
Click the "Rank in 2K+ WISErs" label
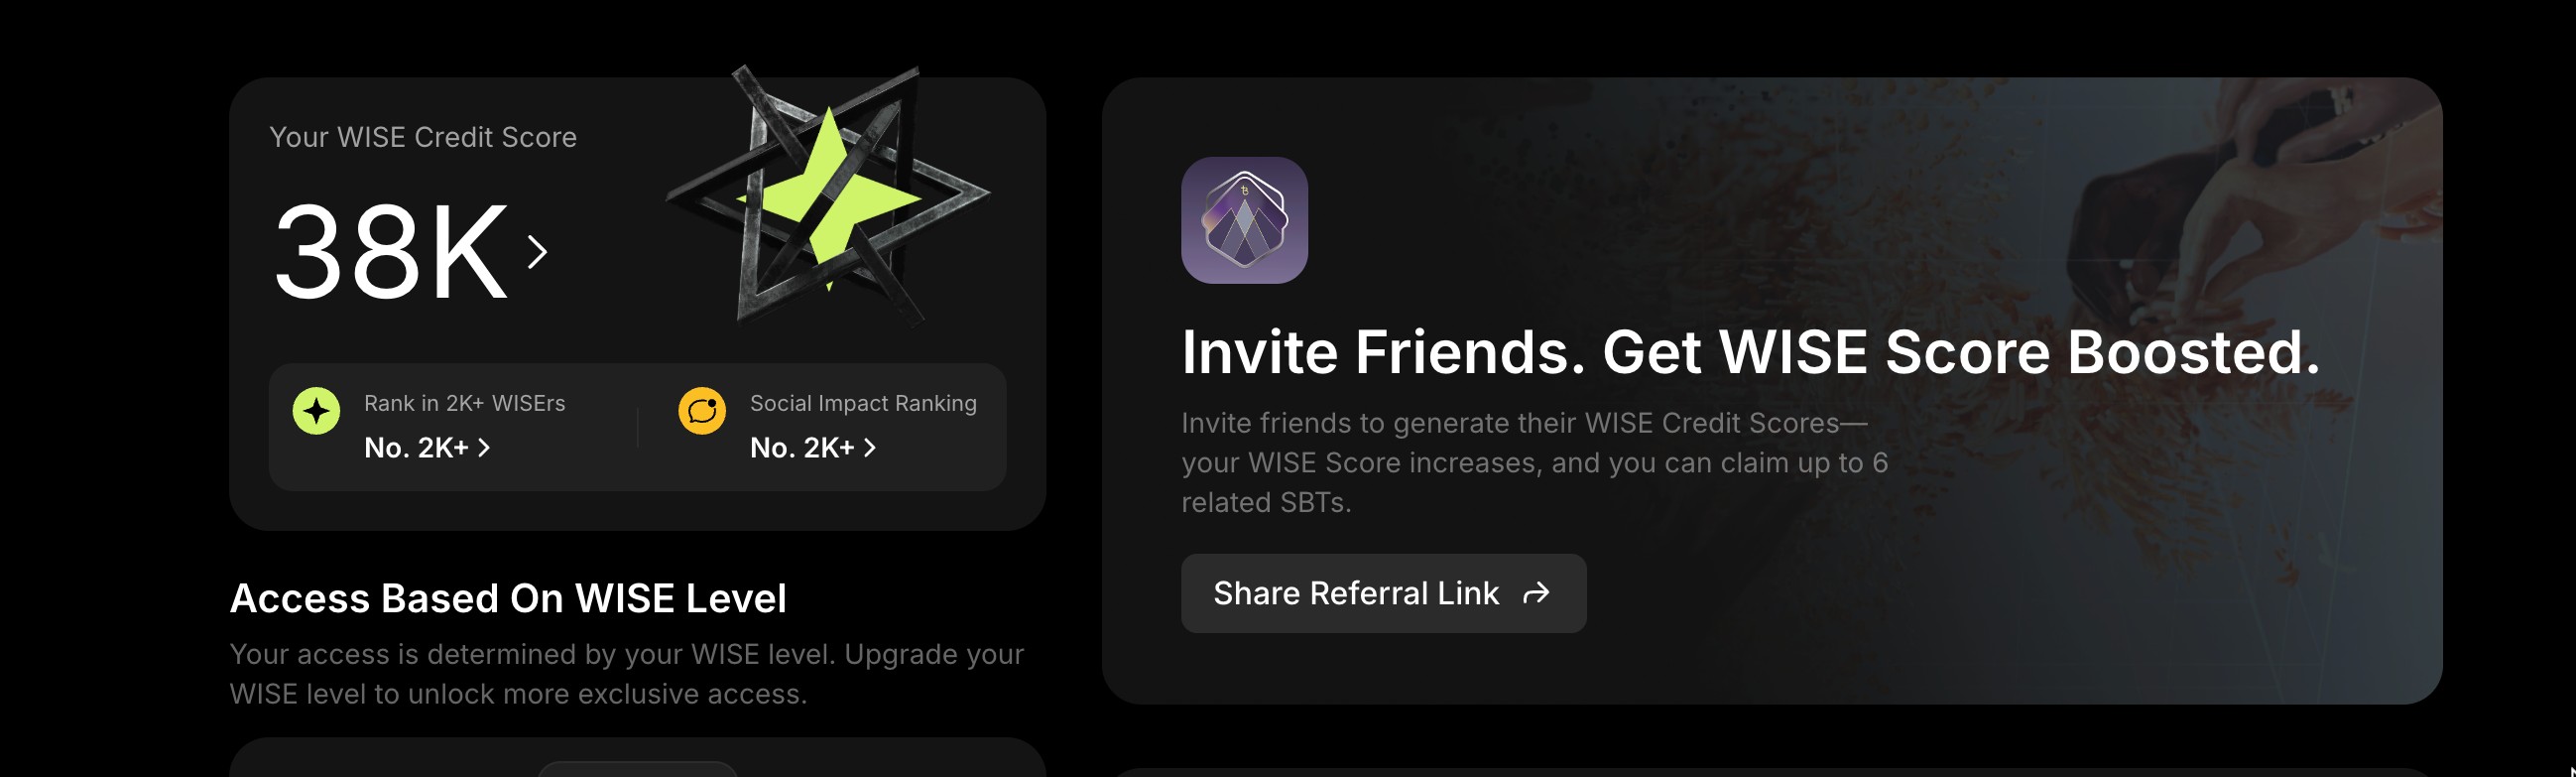click(464, 403)
